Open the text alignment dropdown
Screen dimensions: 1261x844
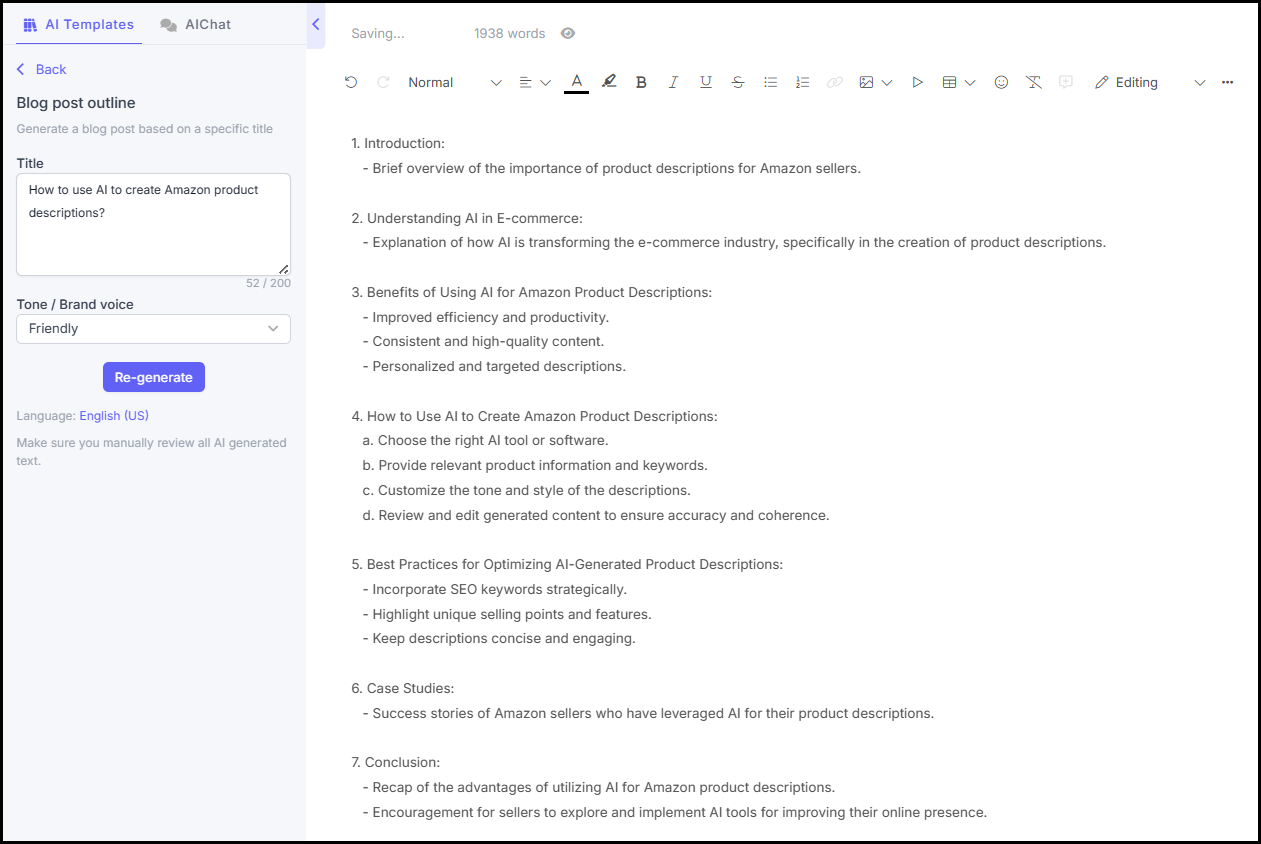(535, 82)
